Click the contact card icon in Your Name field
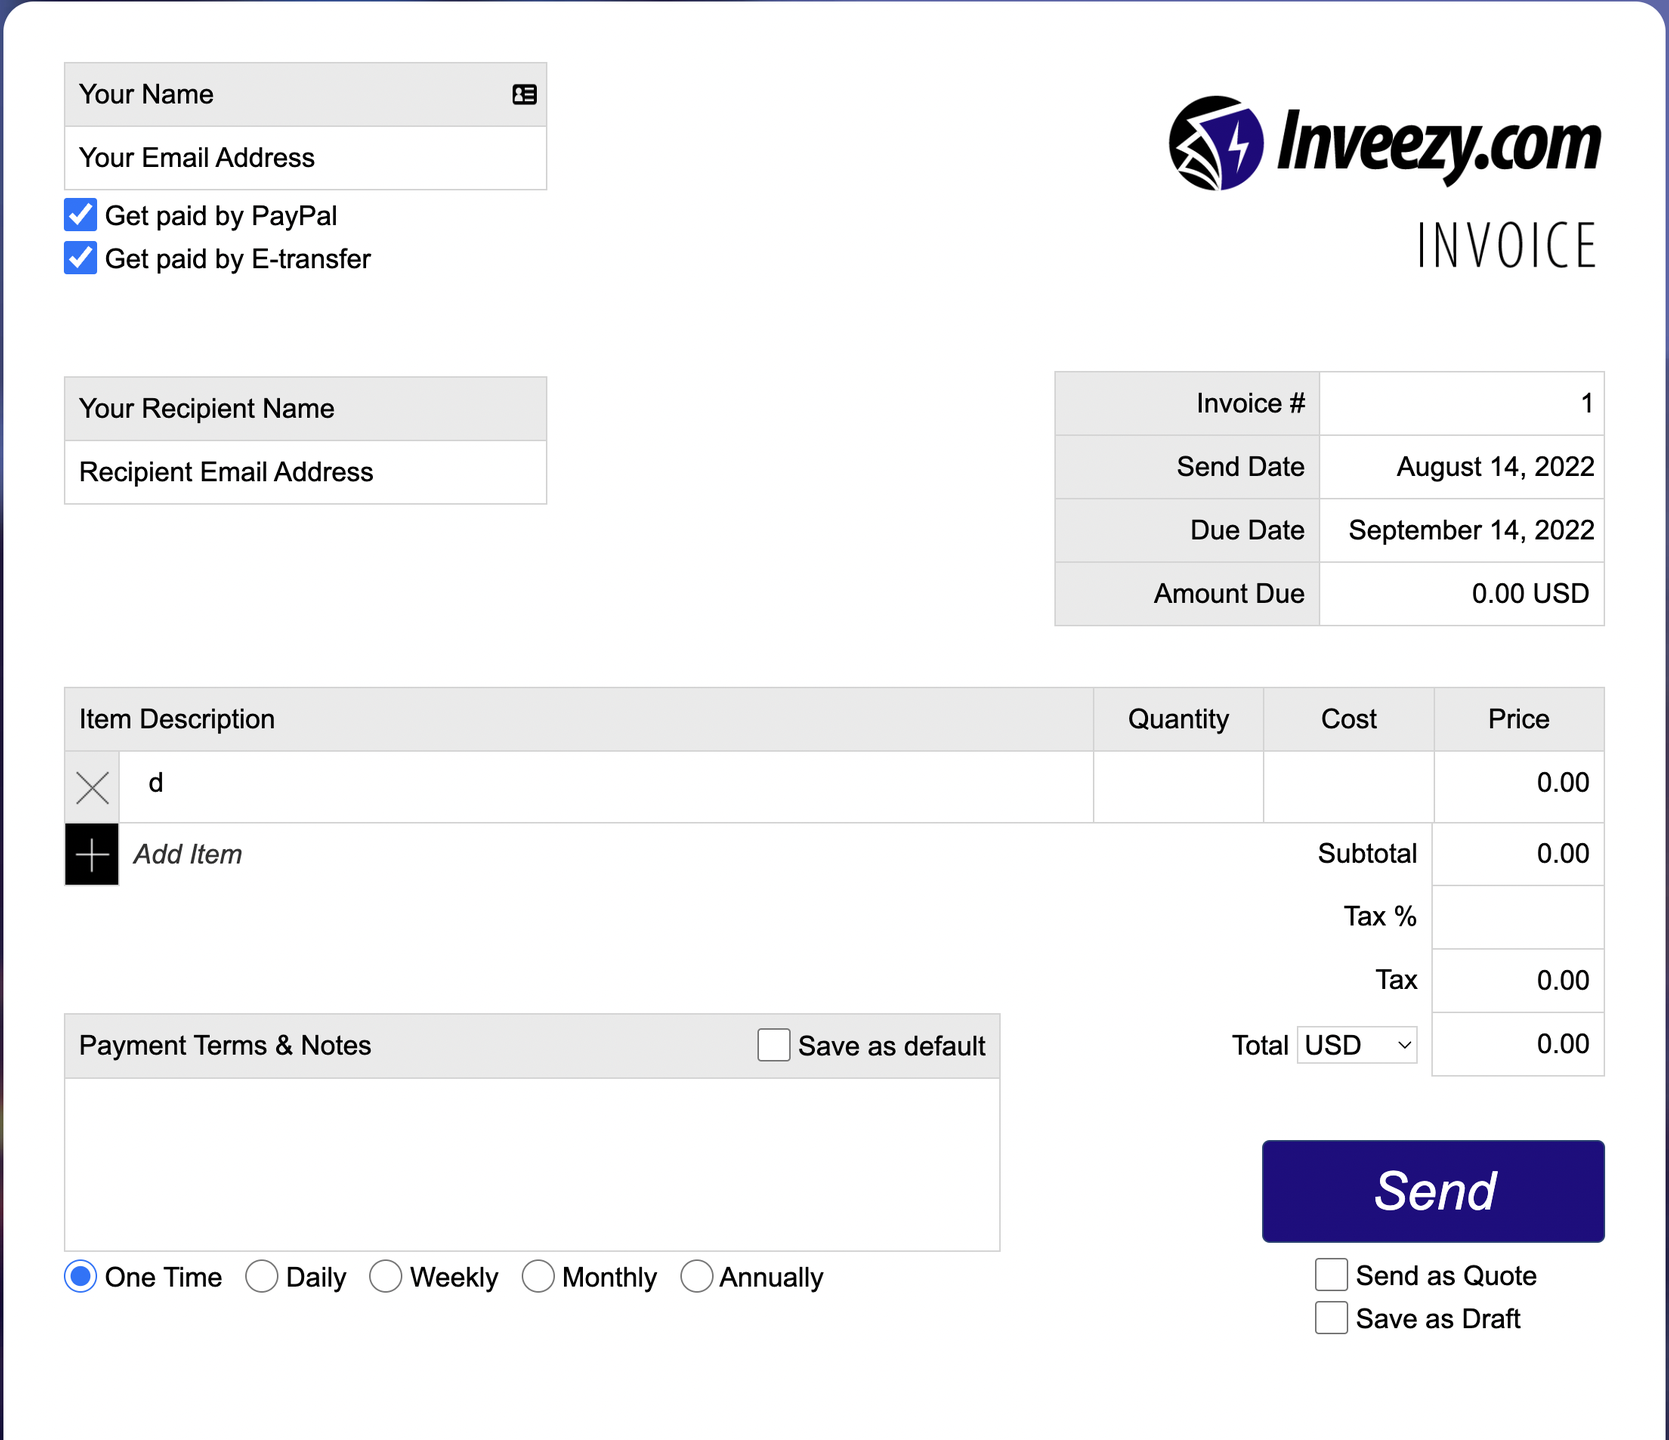This screenshot has width=1669, height=1440. pyautogui.click(x=524, y=94)
